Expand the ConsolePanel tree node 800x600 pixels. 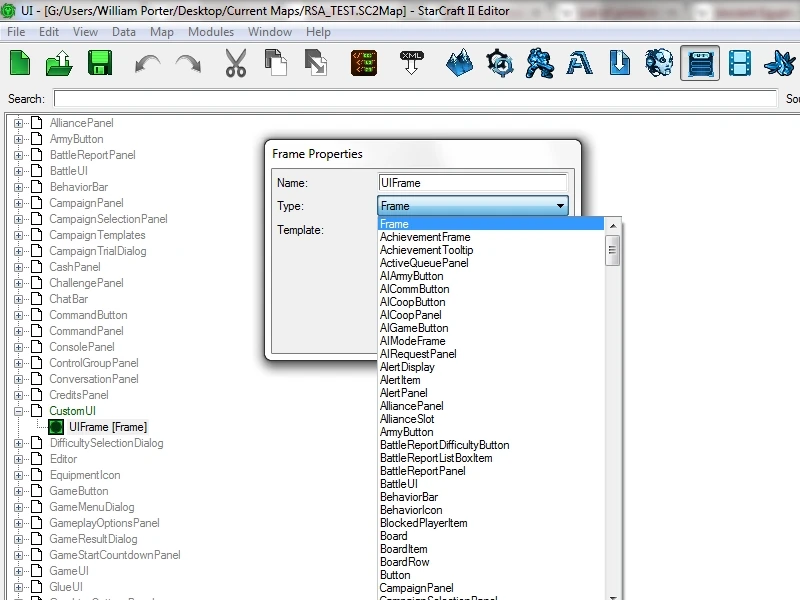point(18,347)
